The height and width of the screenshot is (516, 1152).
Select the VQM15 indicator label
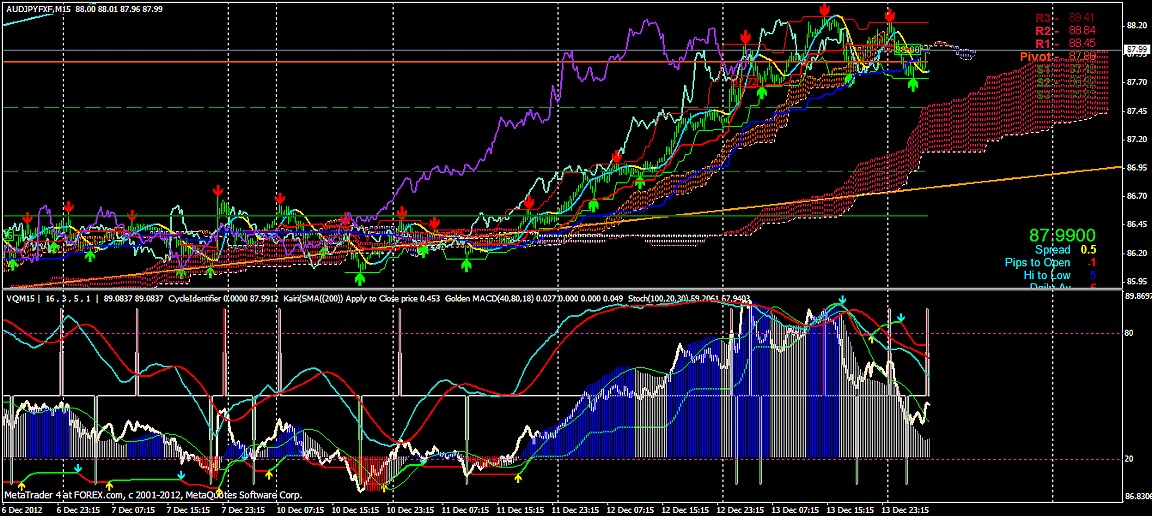click(x=18, y=297)
